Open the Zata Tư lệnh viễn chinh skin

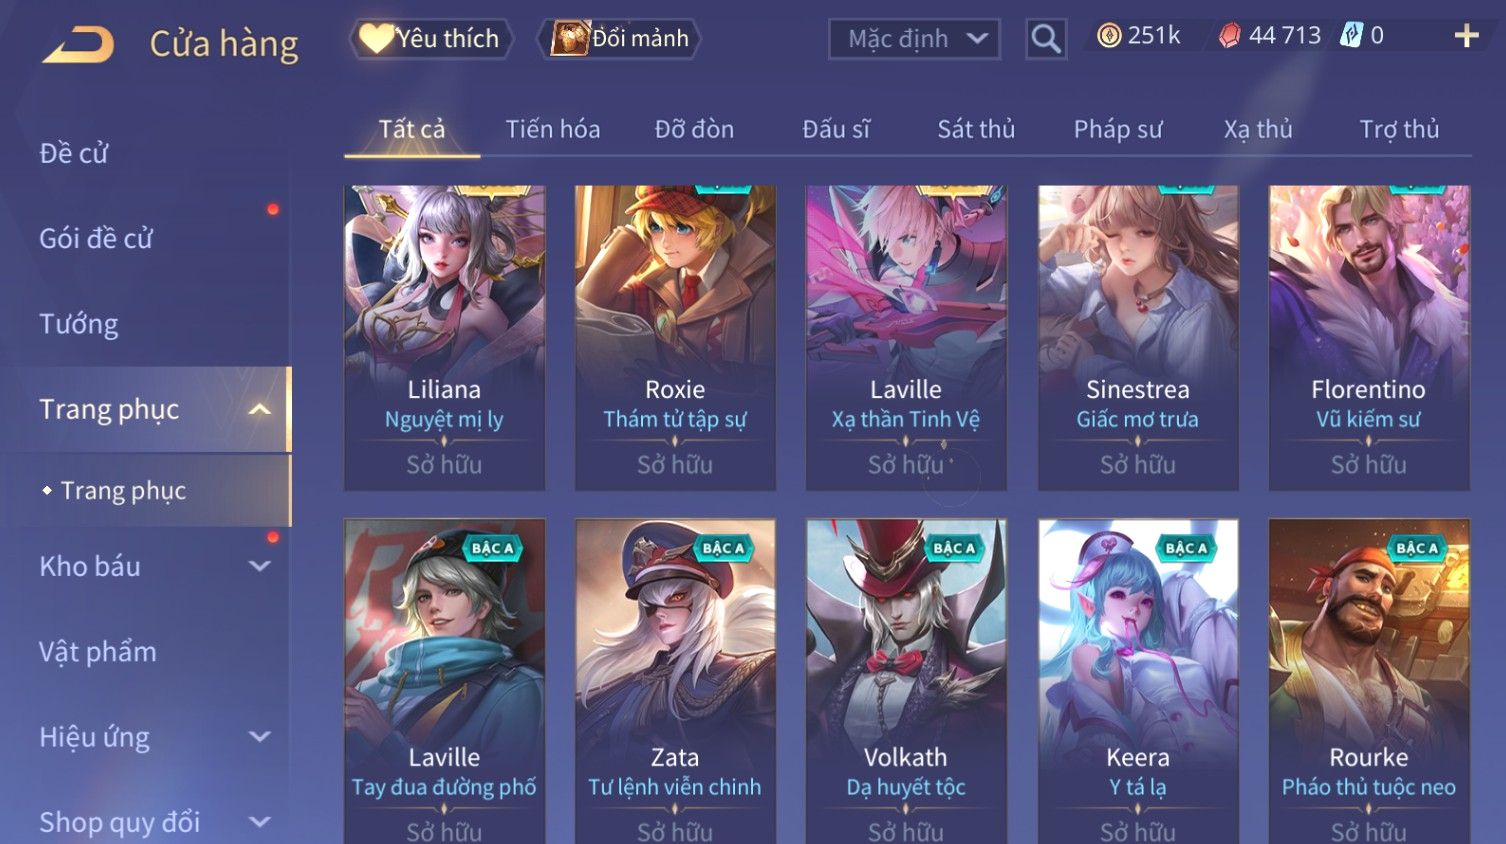675,681
